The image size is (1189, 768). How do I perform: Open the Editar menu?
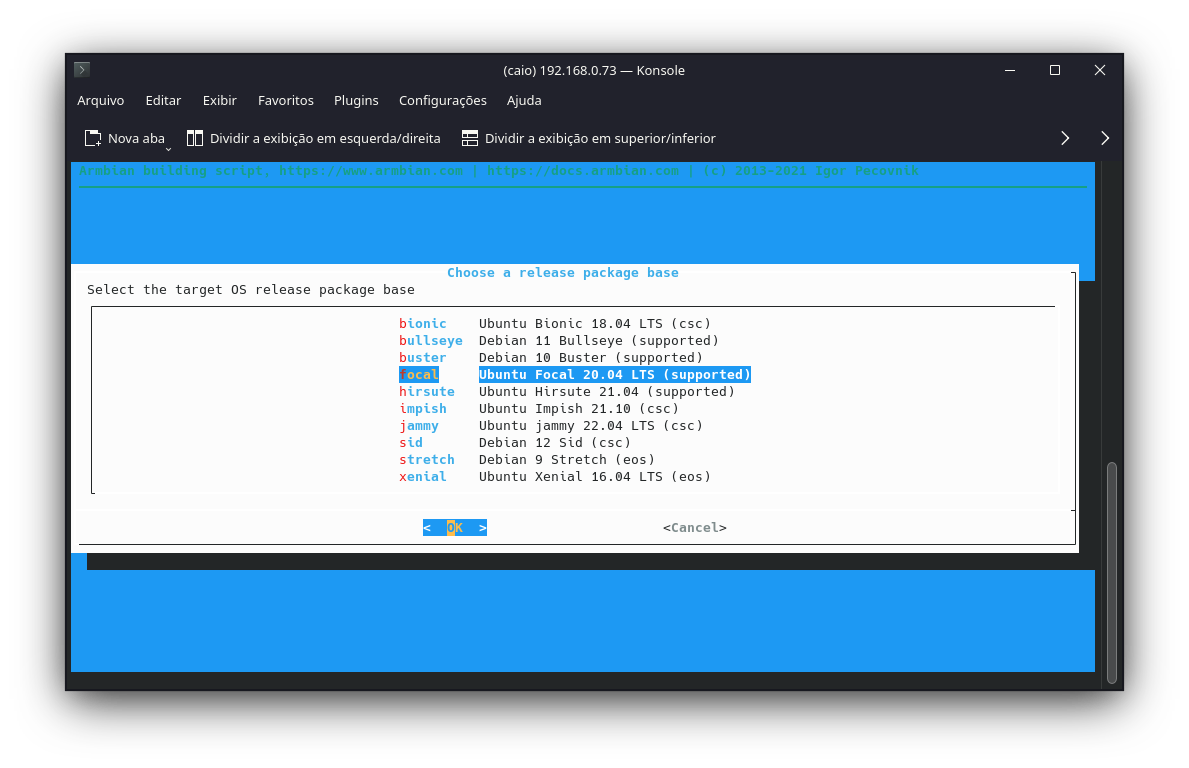coord(163,100)
